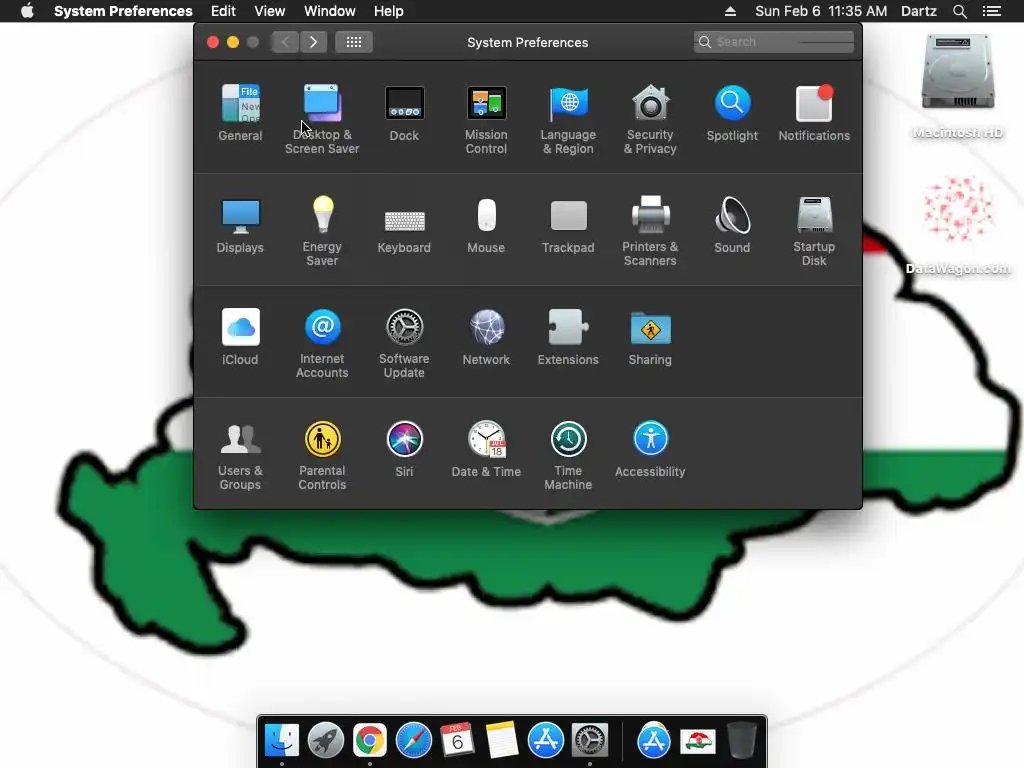Open the System Preferences menu
The image size is (1024, 768).
click(123, 11)
